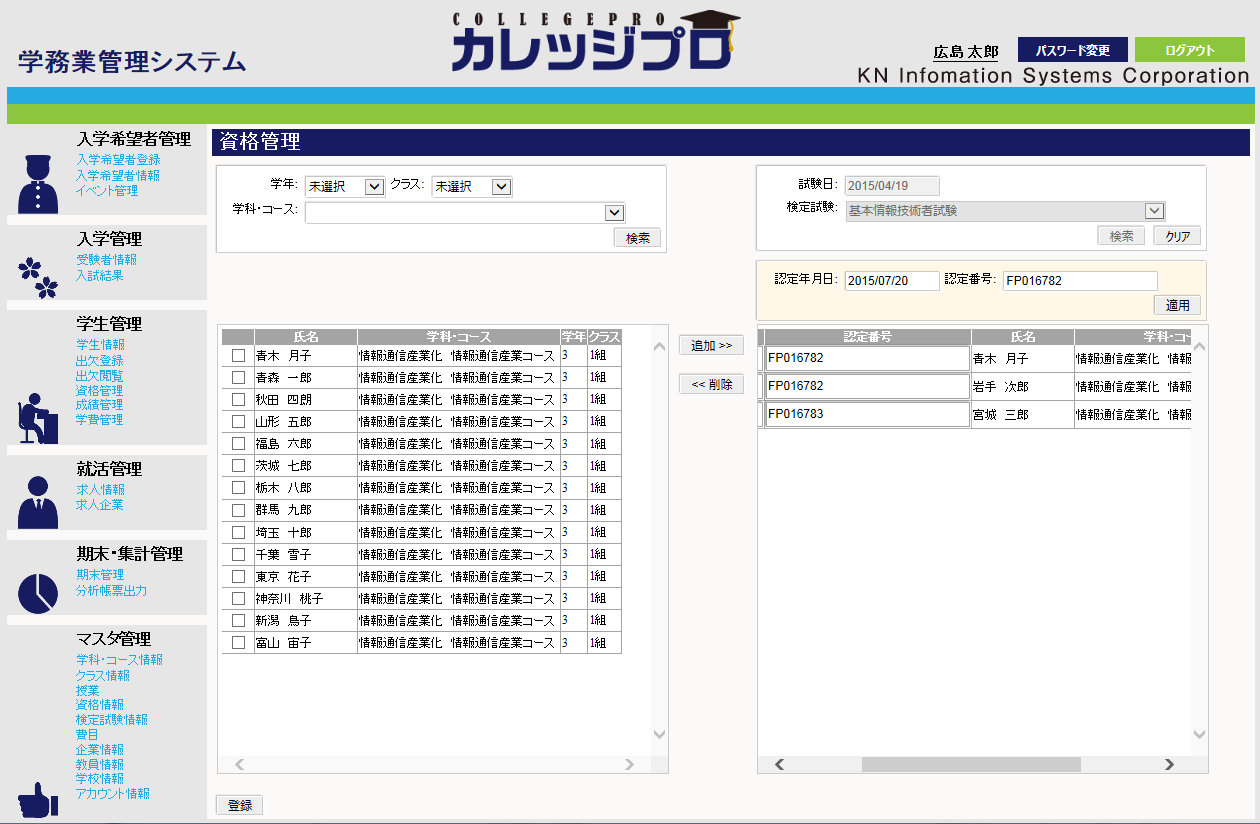Image resolution: width=1260 pixels, height=824 pixels.
Task: Click the パスワード変更 button
Action: point(1073,50)
